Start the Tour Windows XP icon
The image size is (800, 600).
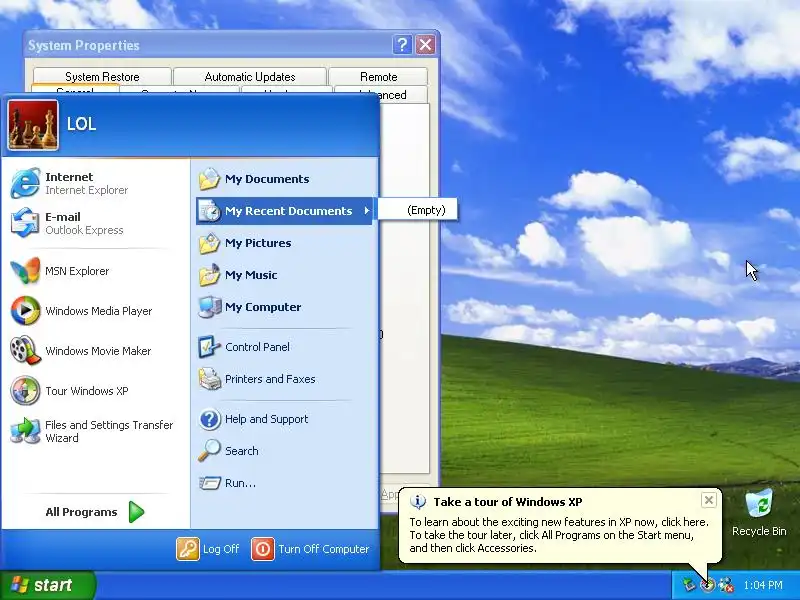[x=24, y=391]
